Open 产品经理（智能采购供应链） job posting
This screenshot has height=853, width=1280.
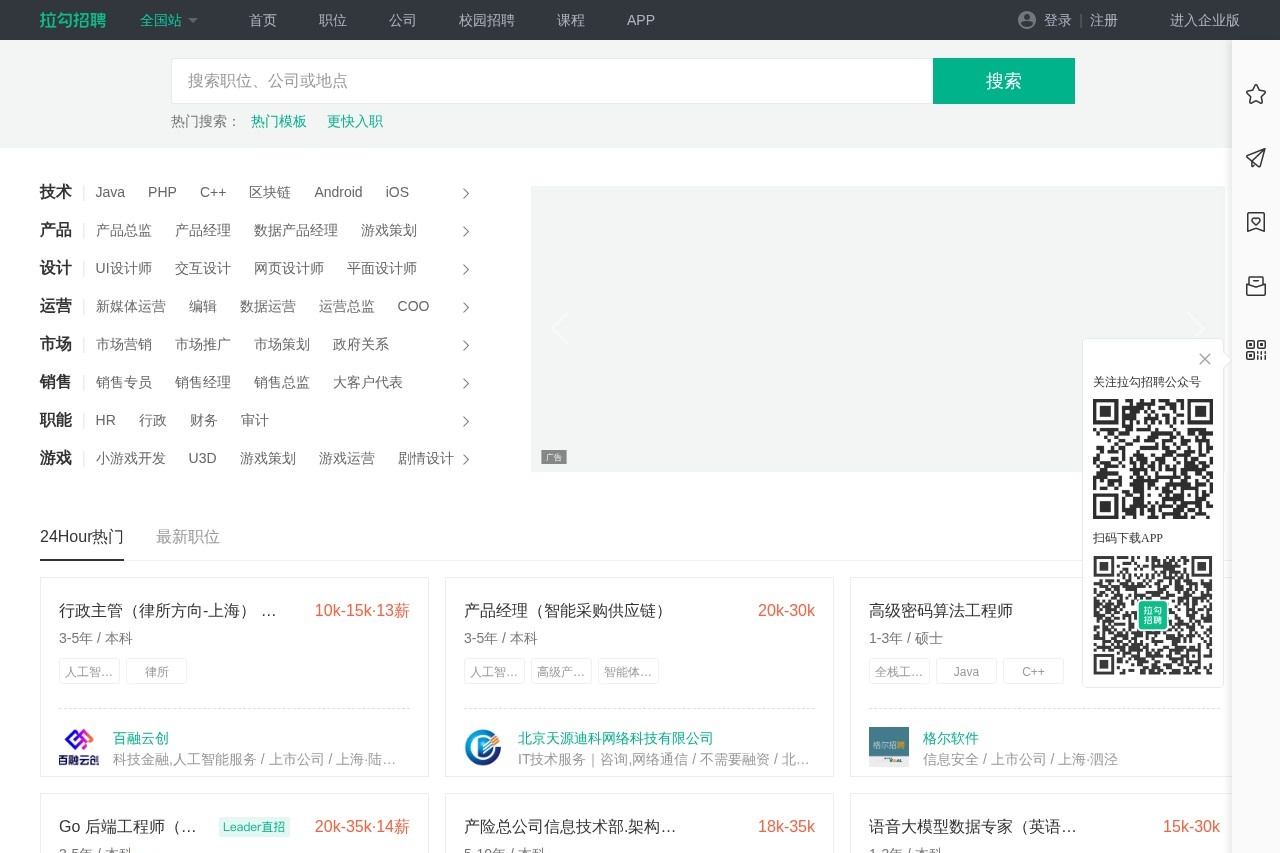(x=566, y=610)
